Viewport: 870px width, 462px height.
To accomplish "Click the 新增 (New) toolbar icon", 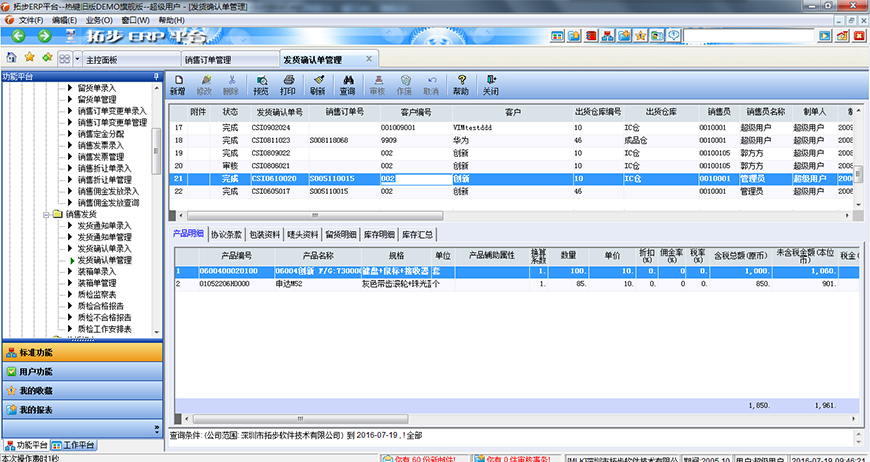I will 177,84.
